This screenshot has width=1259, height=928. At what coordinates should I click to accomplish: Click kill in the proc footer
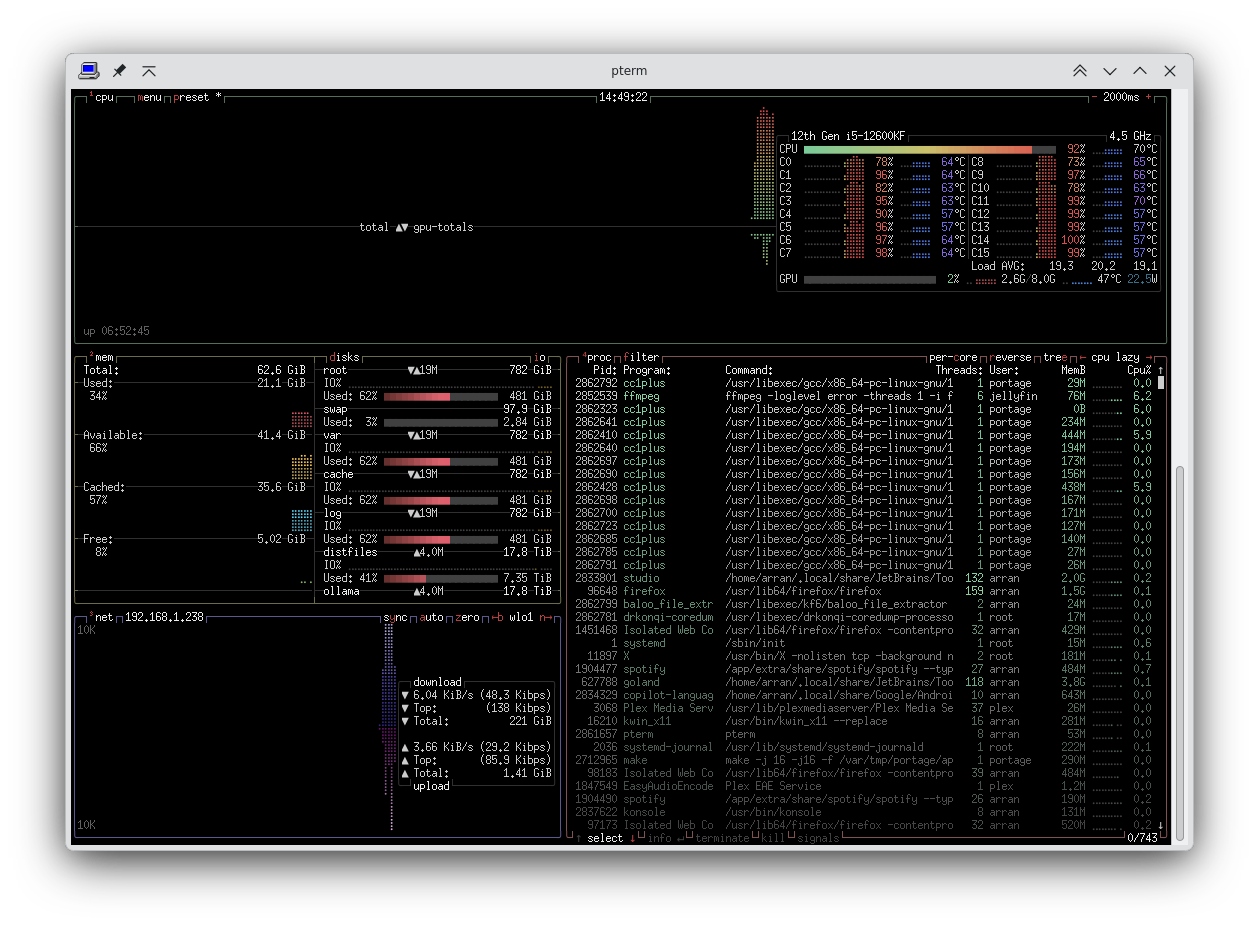point(772,838)
